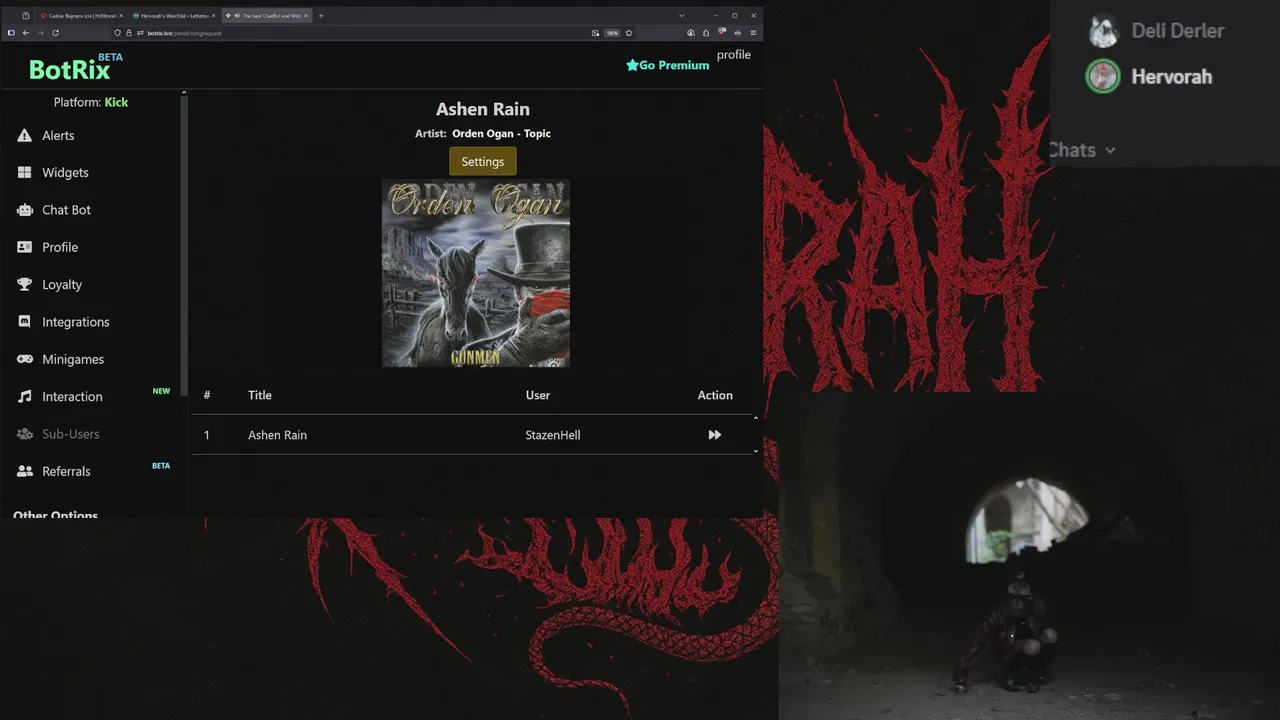Click the Chat Bot robot icon
Viewport: 1280px width, 720px height.
(25, 210)
